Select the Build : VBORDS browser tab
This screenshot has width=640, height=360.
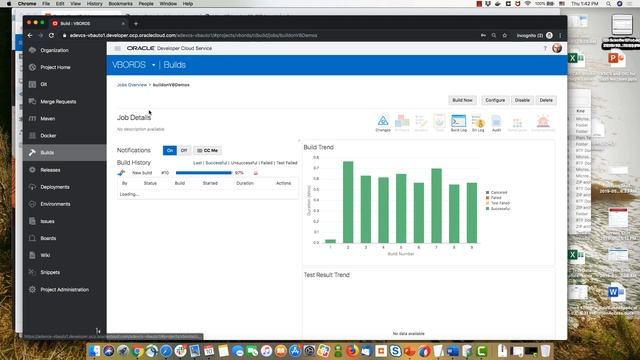pyautogui.click(x=88, y=23)
